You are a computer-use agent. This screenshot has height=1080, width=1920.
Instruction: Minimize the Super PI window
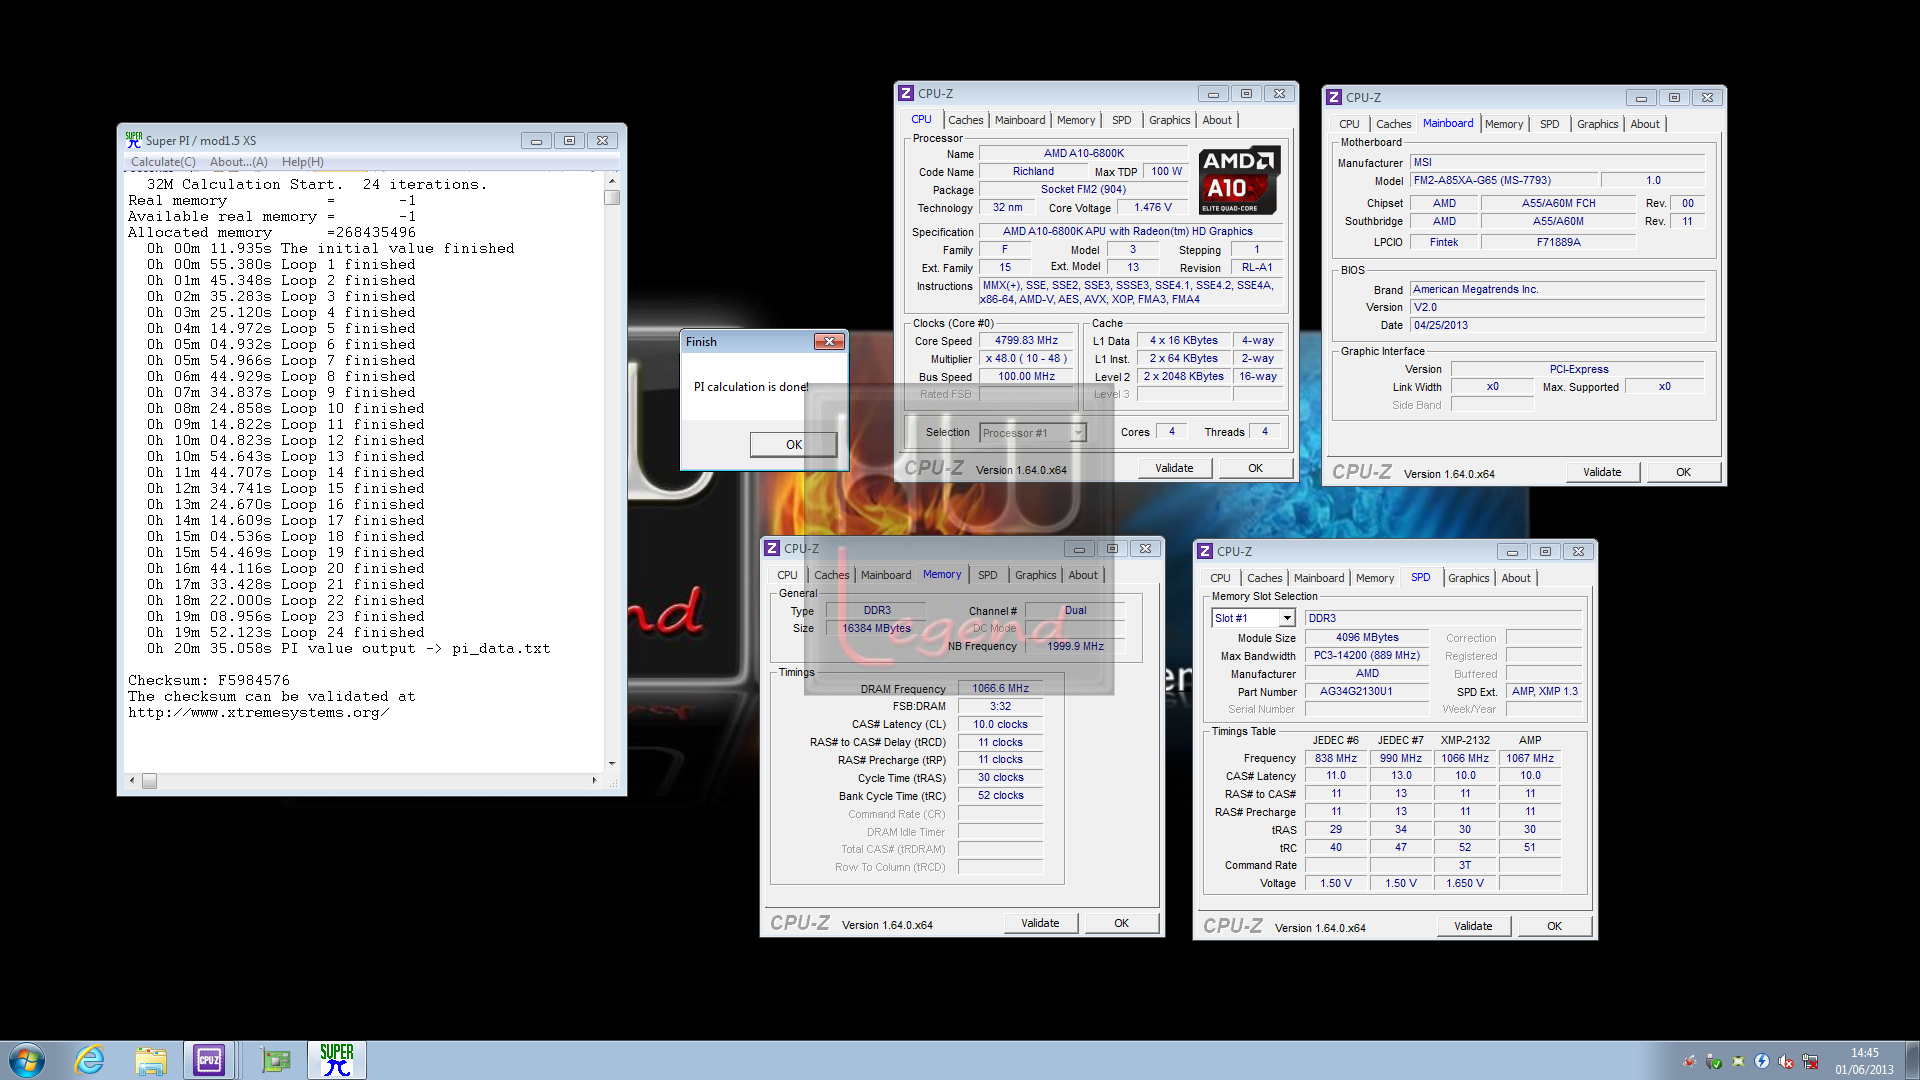(x=536, y=141)
